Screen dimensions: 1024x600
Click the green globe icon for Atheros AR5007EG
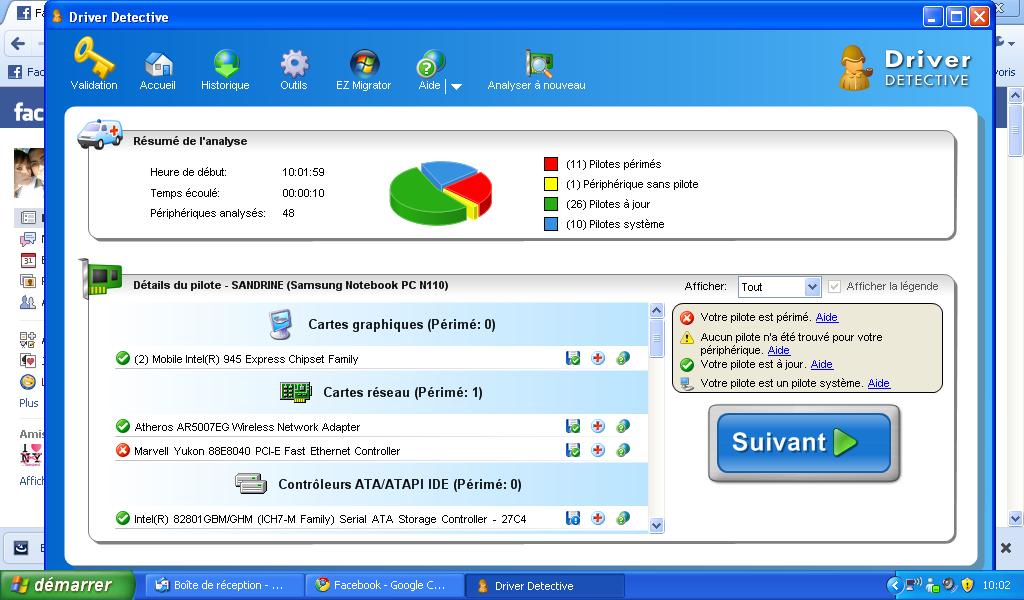point(623,426)
